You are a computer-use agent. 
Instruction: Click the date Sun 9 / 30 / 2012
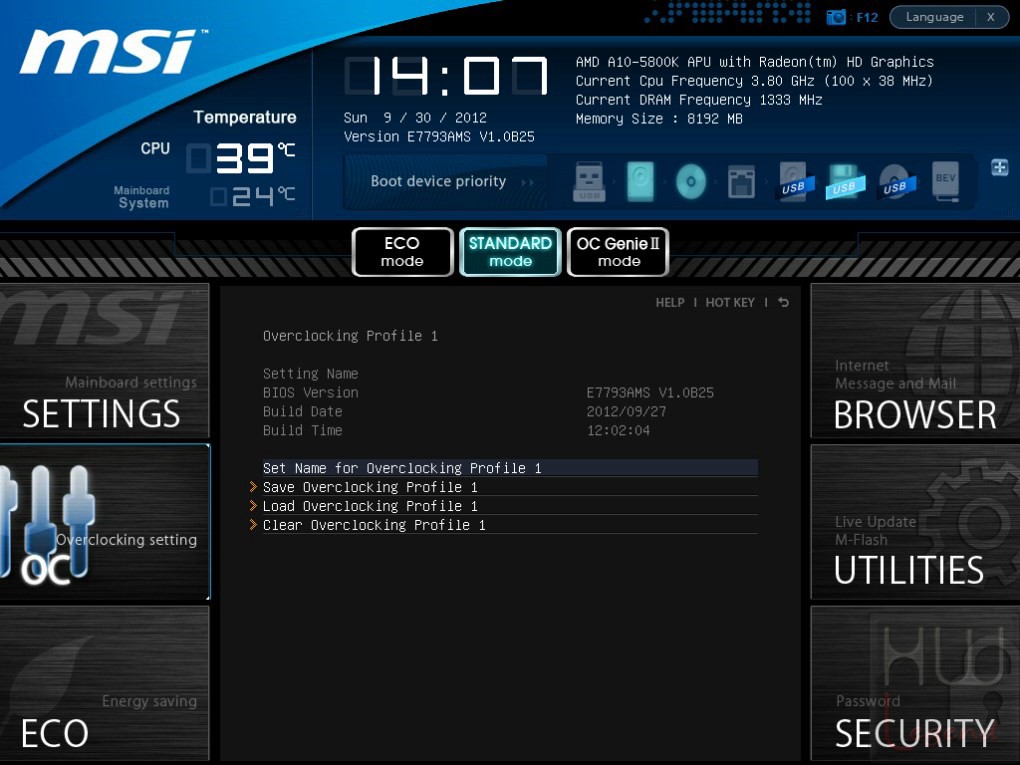pos(415,118)
